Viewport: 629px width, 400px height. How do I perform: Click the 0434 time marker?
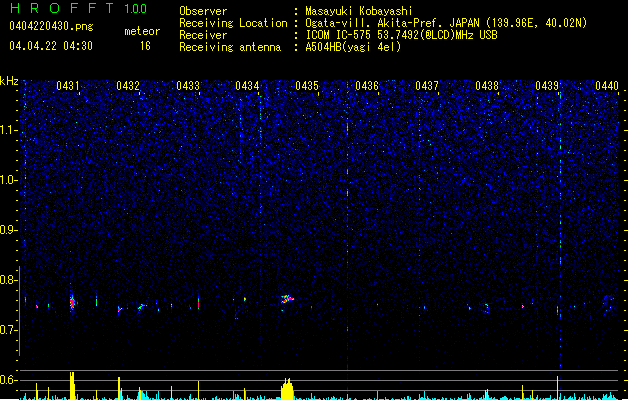(247, 86)
